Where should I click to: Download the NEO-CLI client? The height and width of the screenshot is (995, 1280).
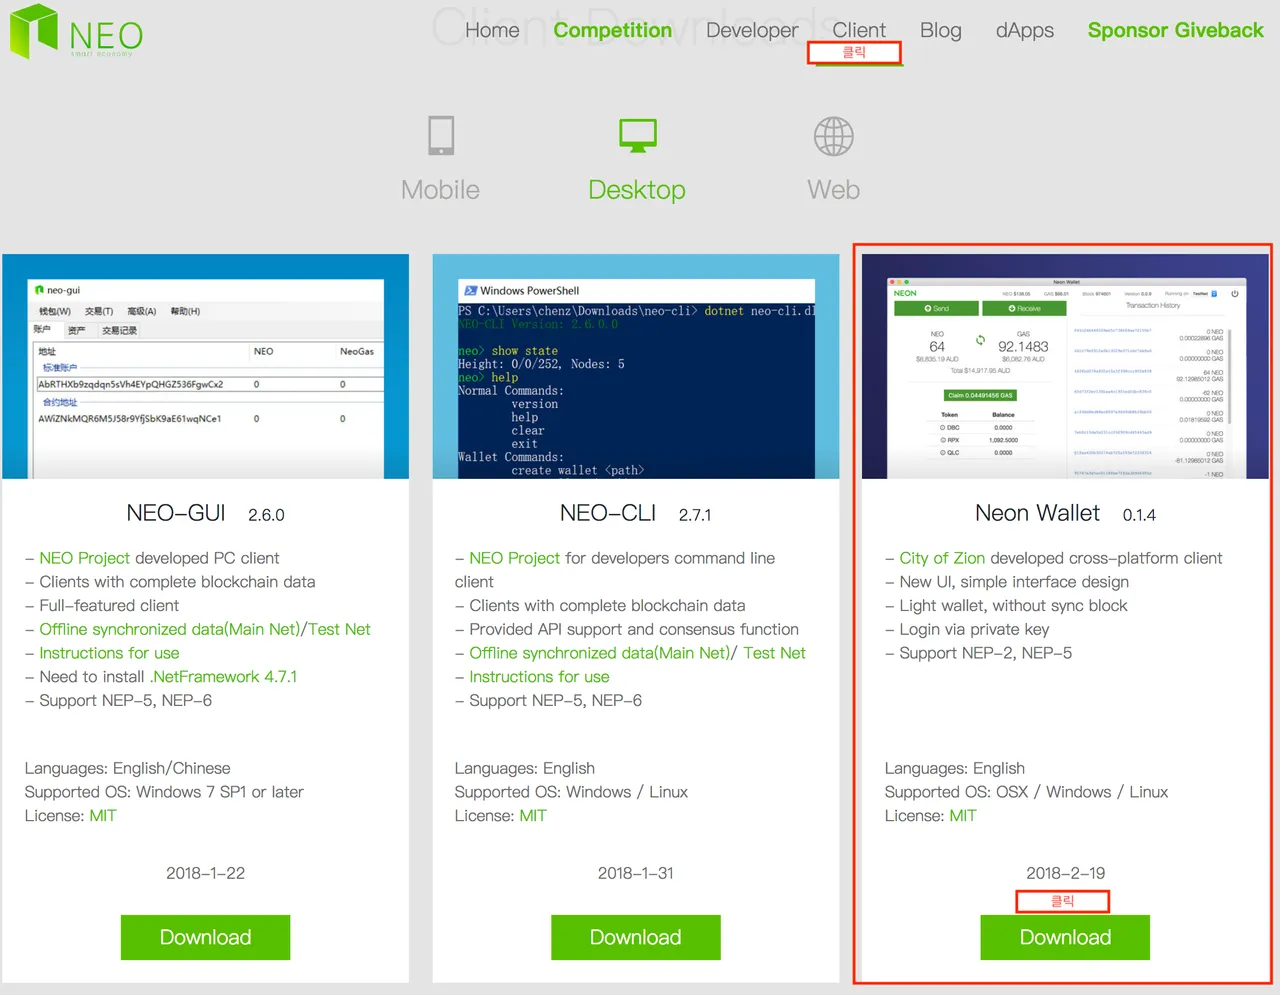636,937
